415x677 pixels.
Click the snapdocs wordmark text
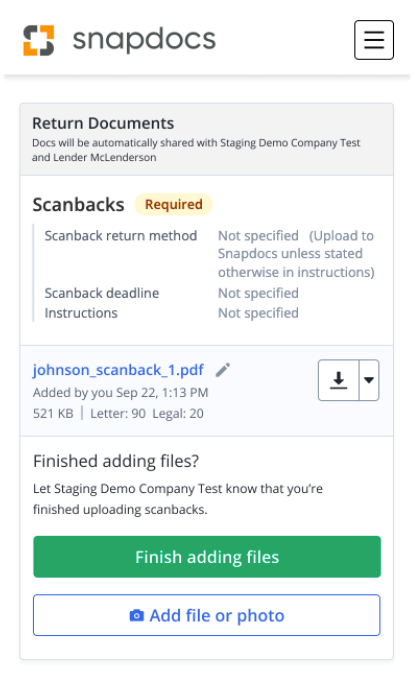(x=144, y=40)
